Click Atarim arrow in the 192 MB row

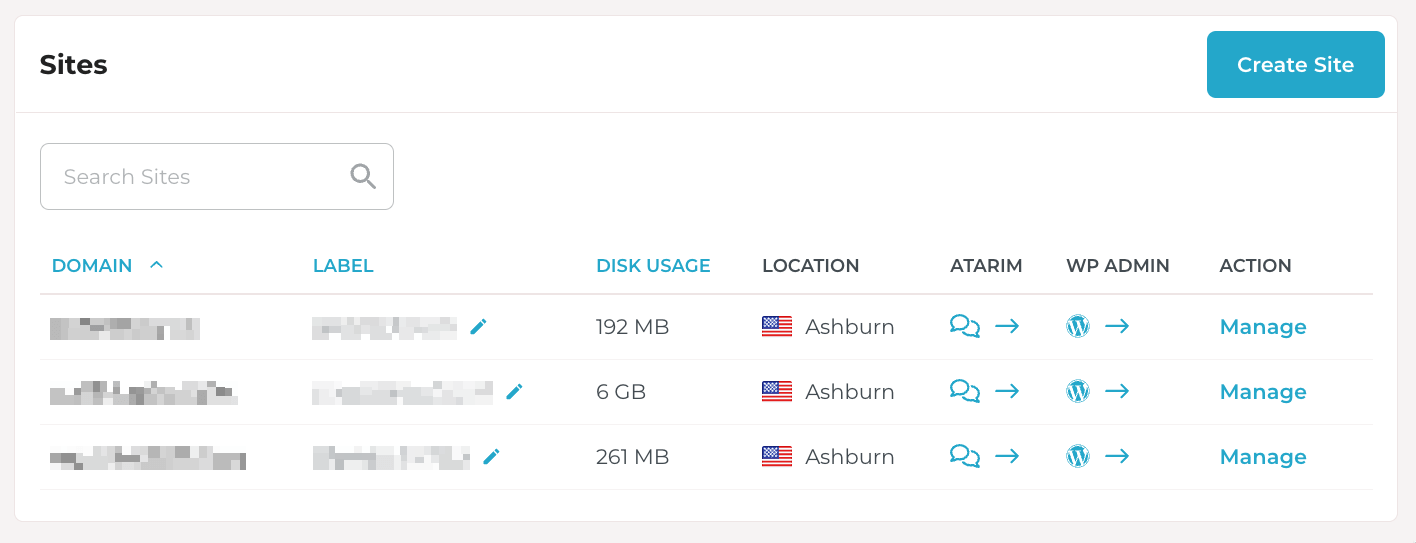pos(1007,326)
